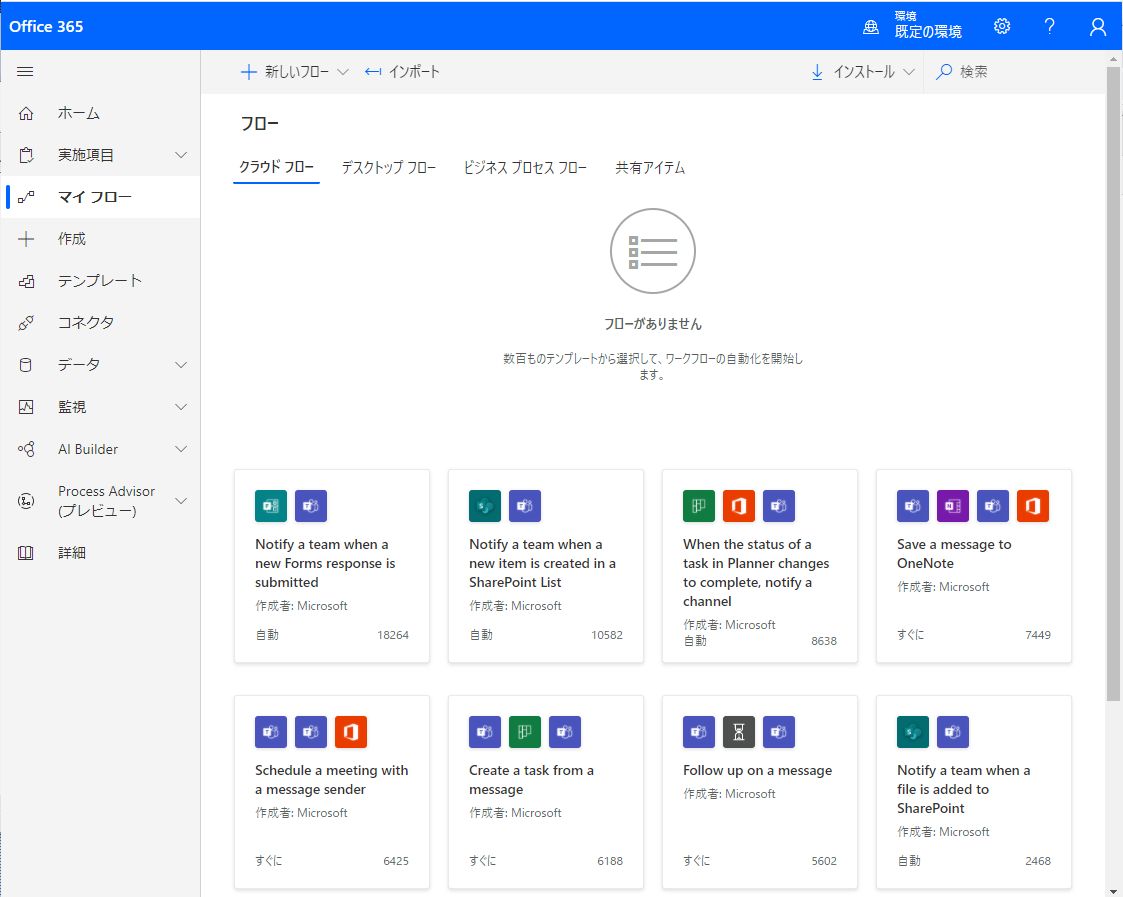Expand 実施項目 with its chevron
The image size is (1123, 897).
point(181,155)
